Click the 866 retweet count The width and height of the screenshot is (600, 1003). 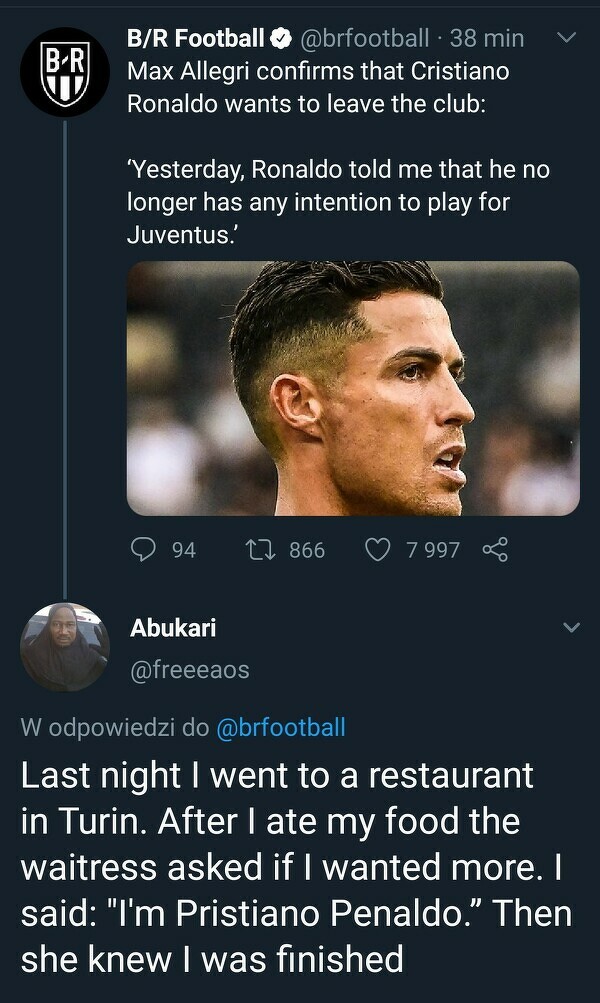307,549
